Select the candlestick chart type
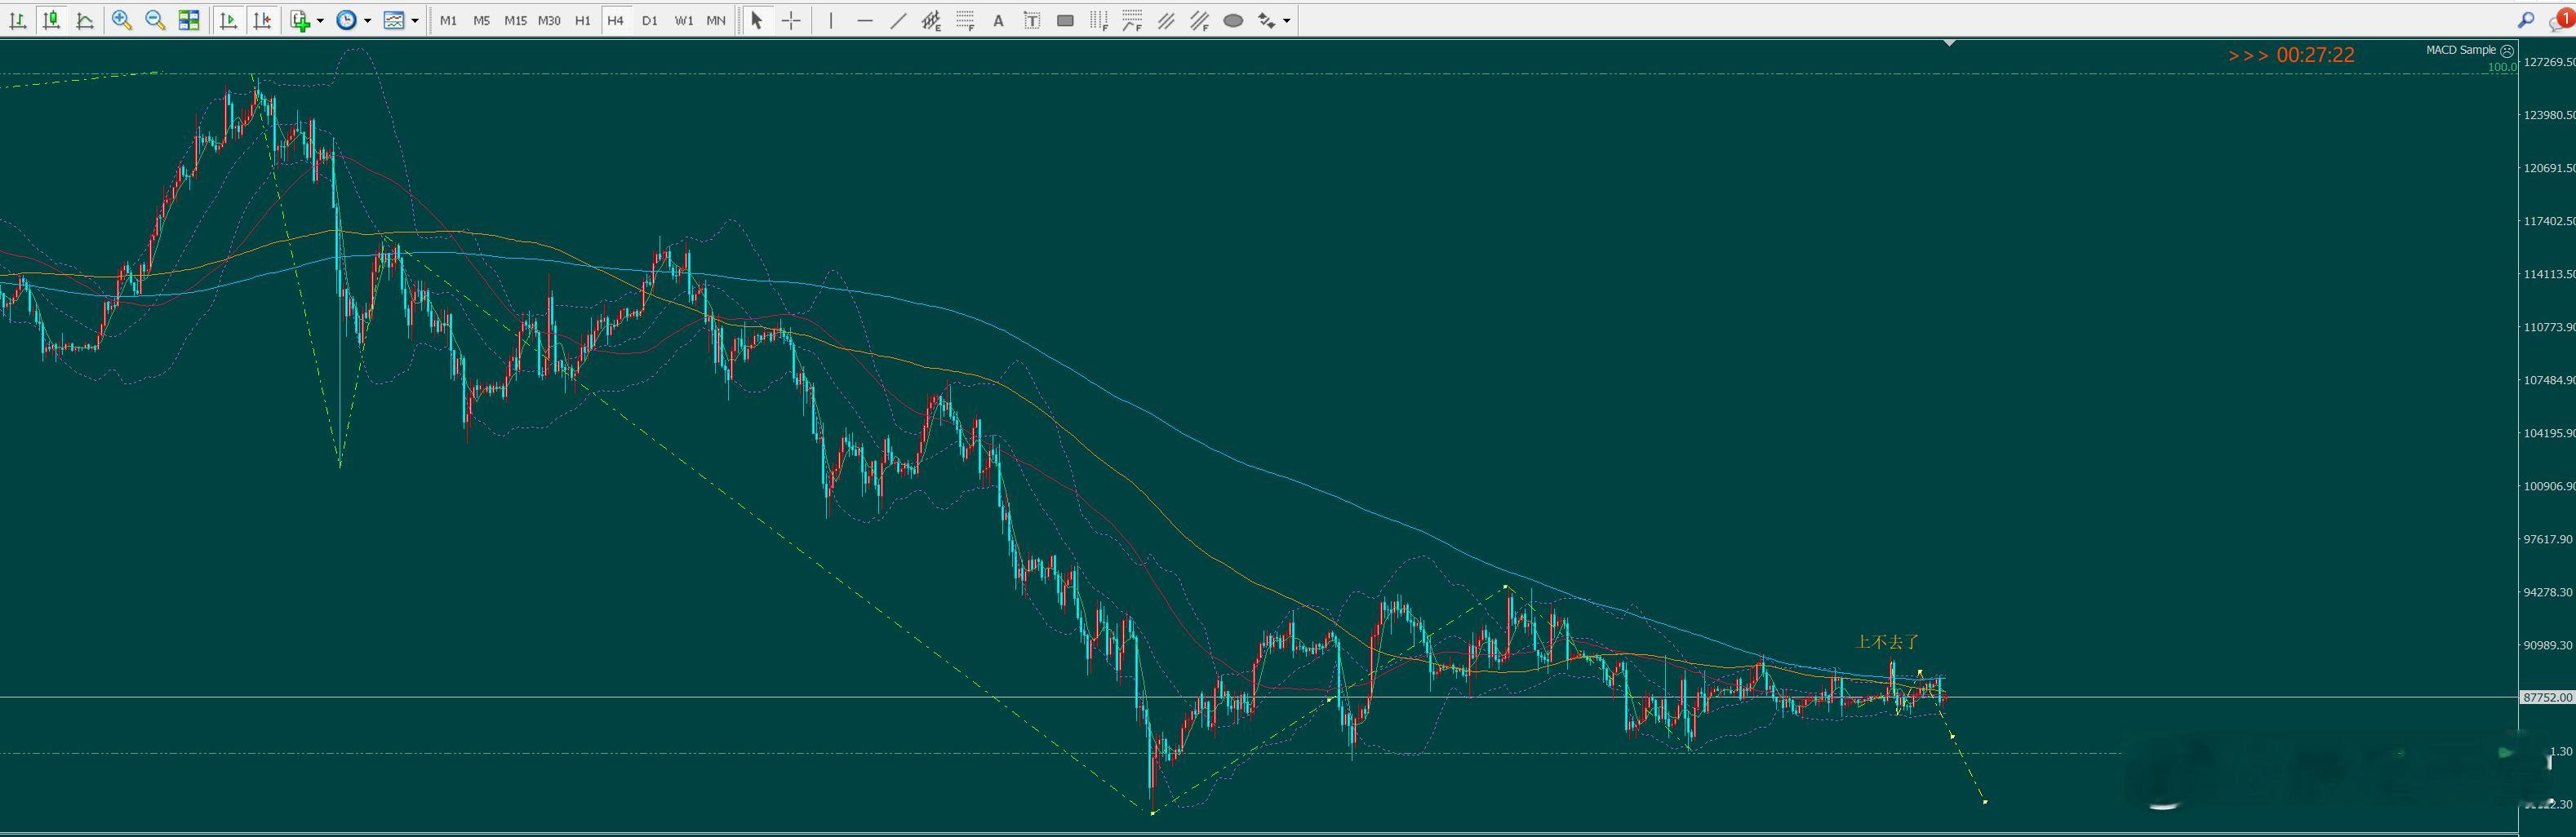The width and height of the screenshot is (2576, 837). click(x=51, y=20)
